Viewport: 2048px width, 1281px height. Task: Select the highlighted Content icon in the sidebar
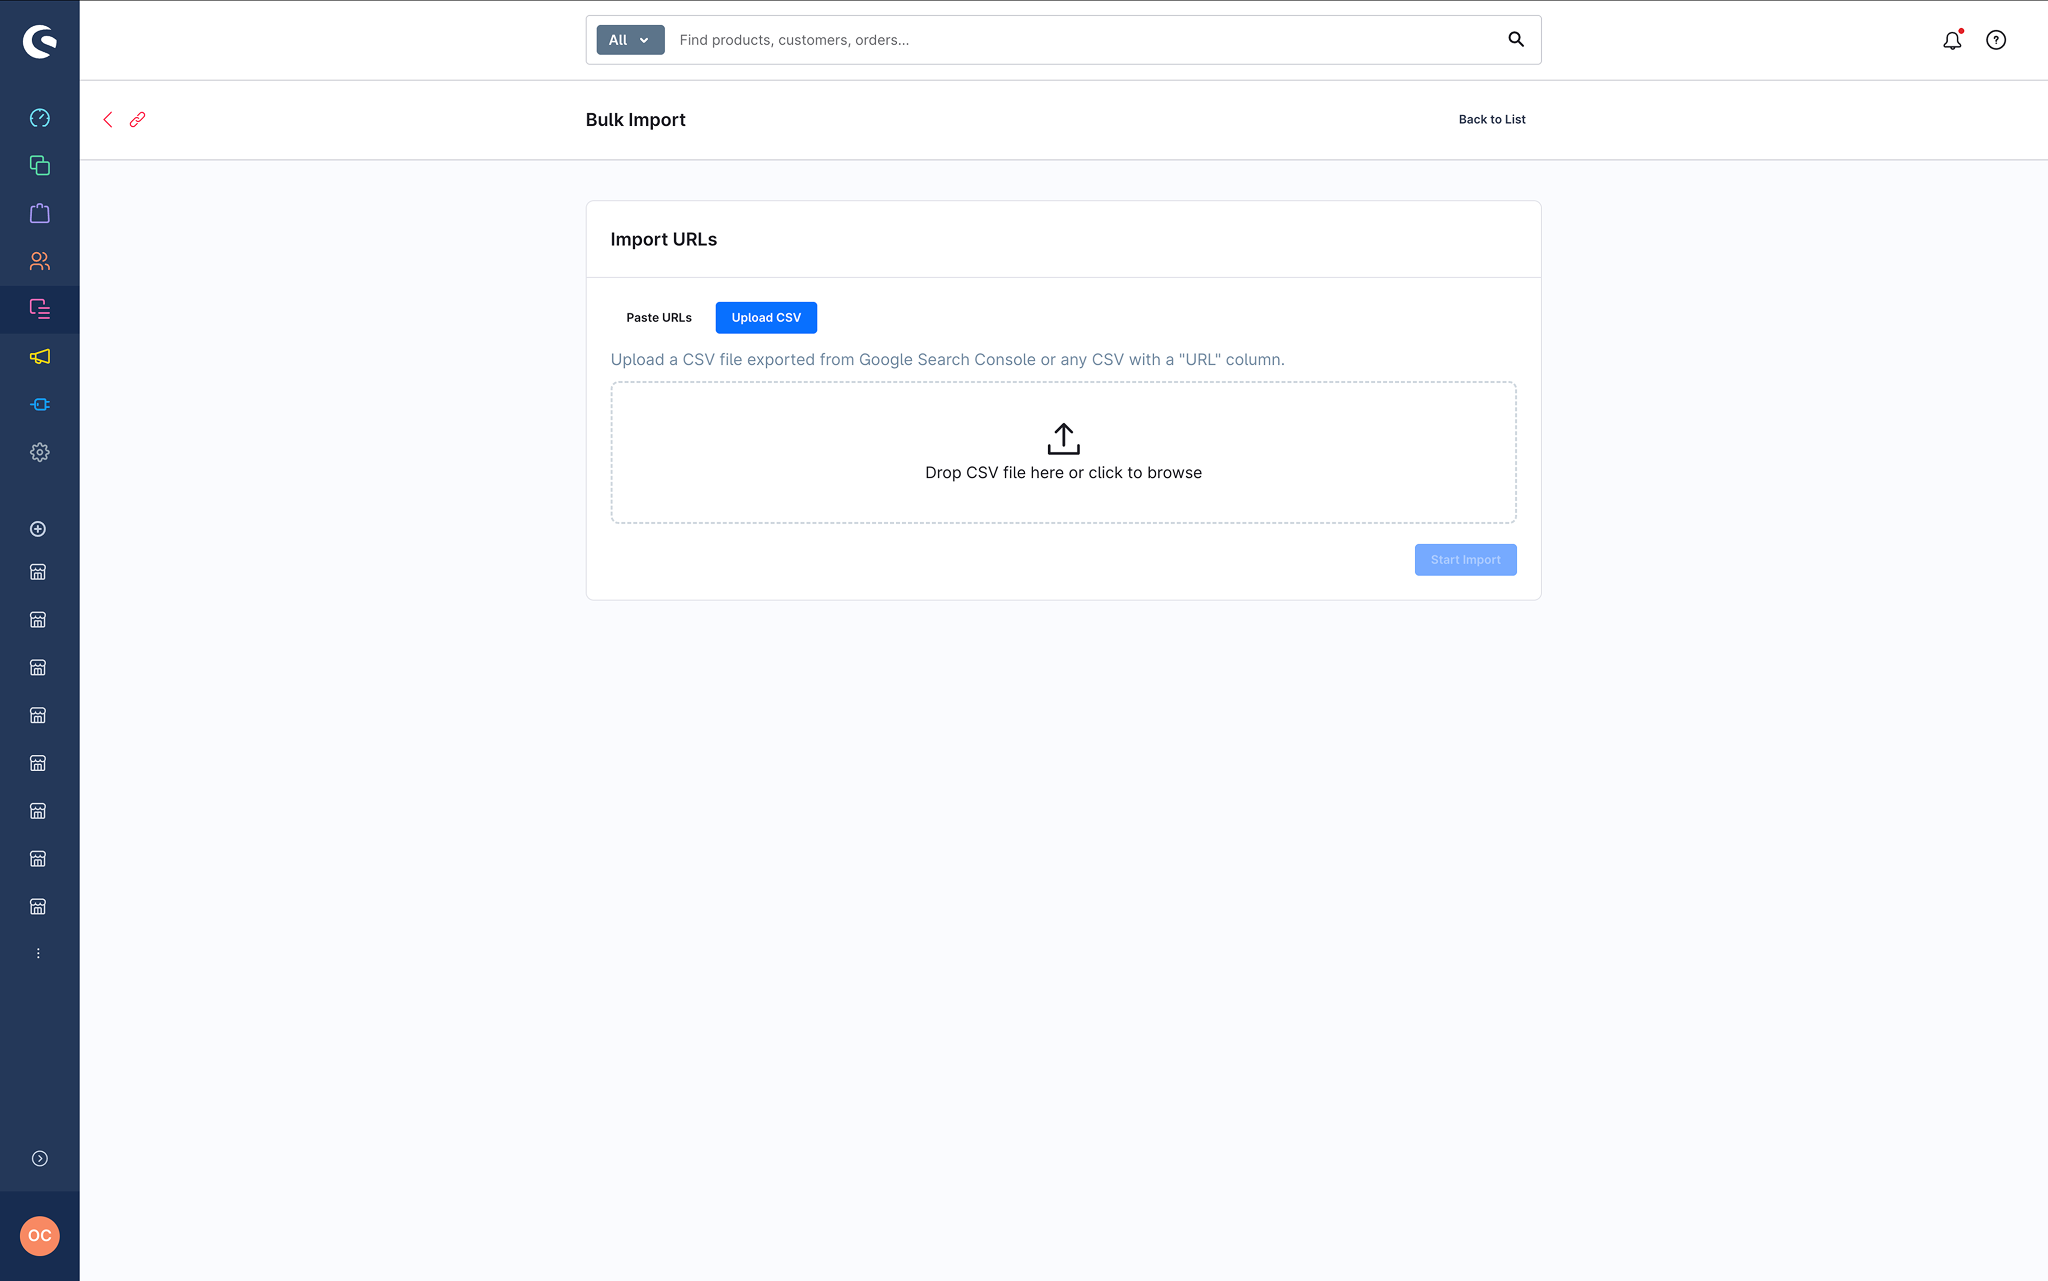tap(40, 309)
